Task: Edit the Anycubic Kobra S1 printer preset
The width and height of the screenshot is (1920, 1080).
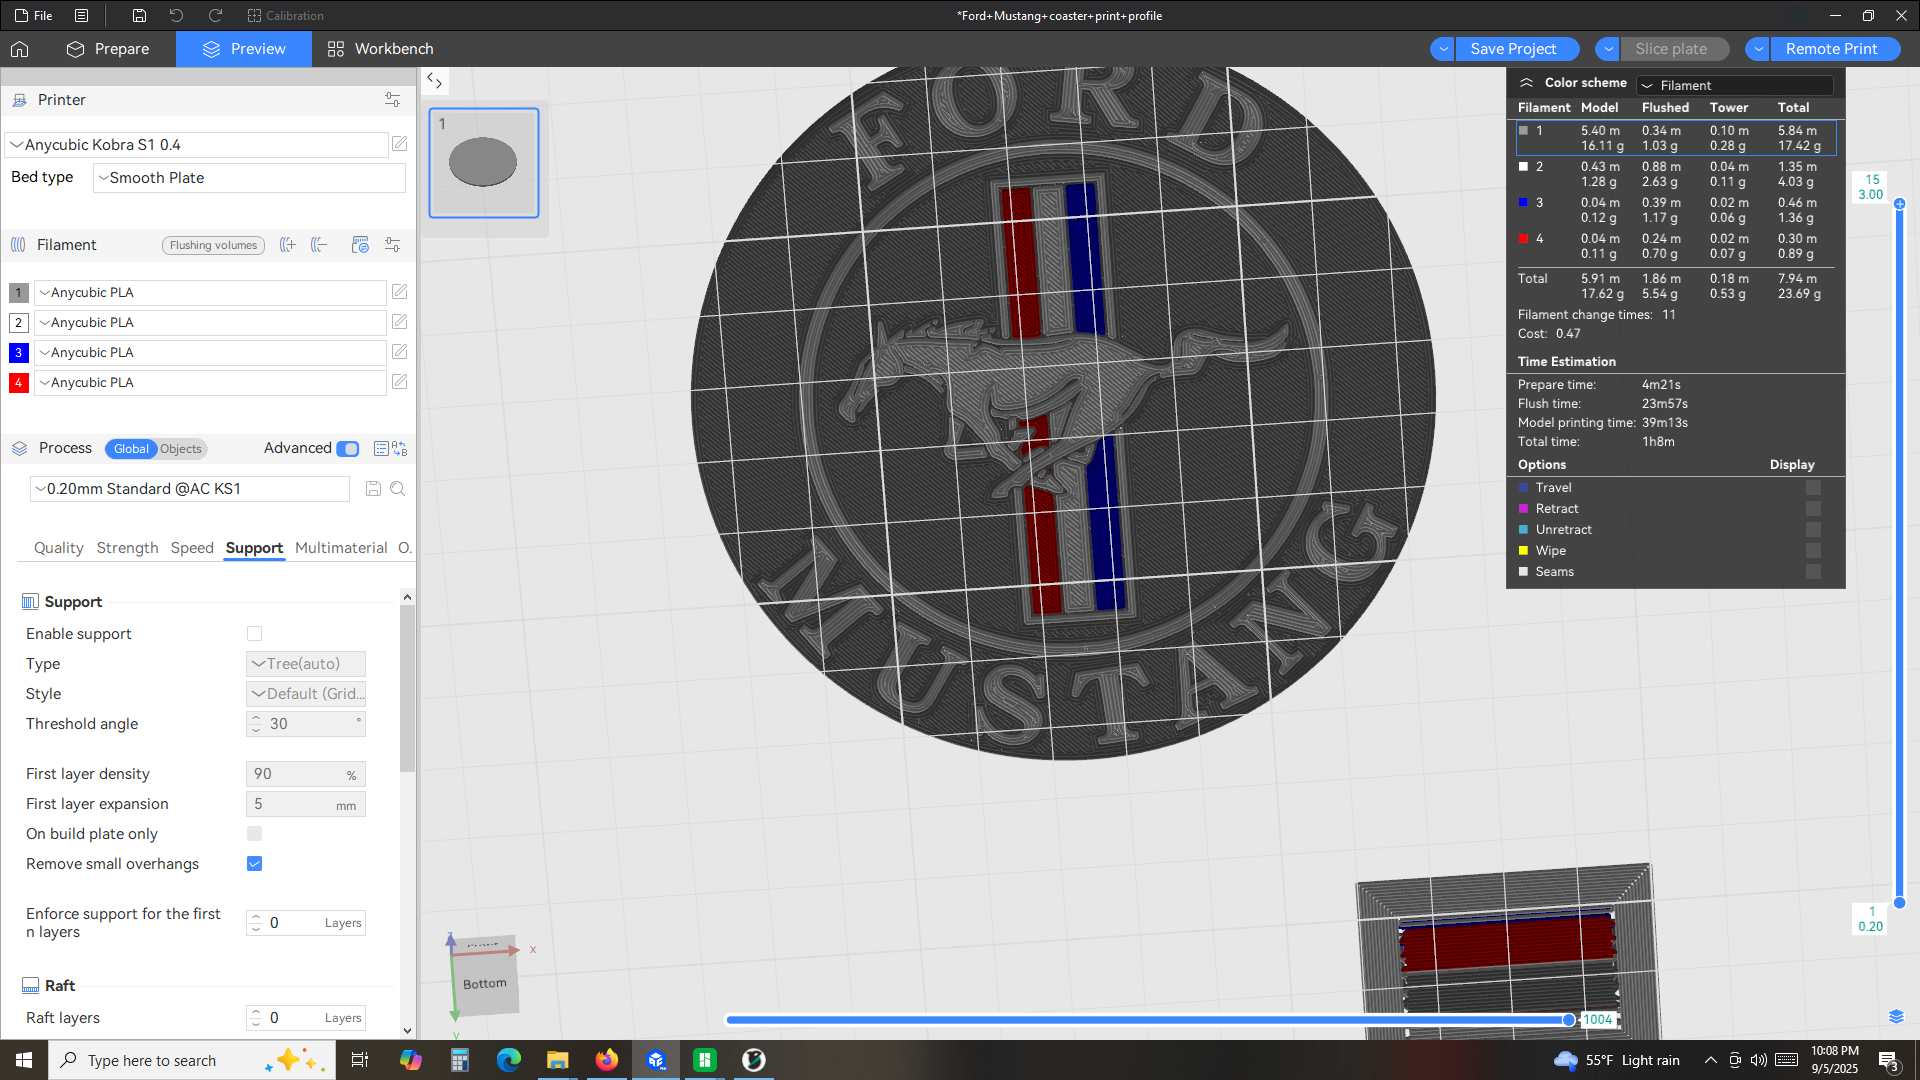Action: coord(400,144)
